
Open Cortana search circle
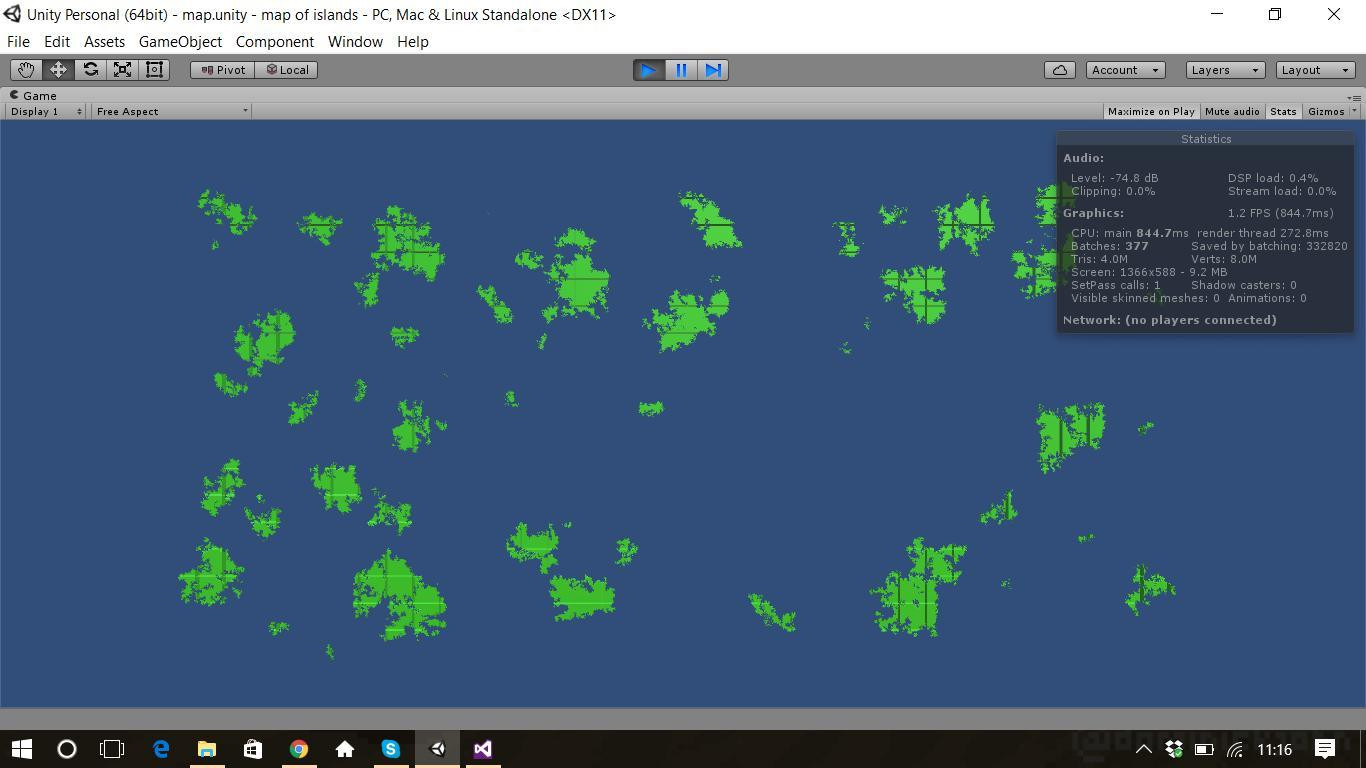coord(67,749)
